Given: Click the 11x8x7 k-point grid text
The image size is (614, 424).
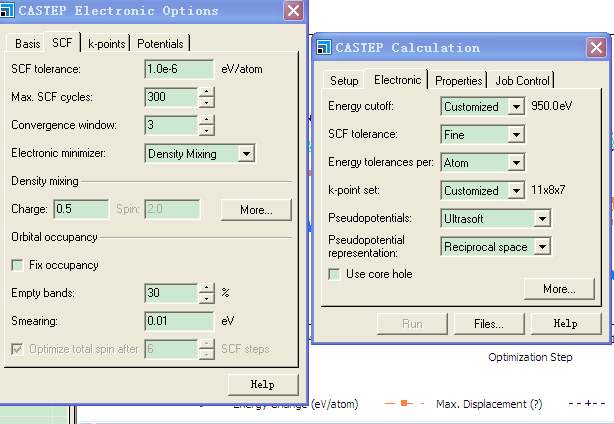Looking at the screenshot, I should pos(548,190).
